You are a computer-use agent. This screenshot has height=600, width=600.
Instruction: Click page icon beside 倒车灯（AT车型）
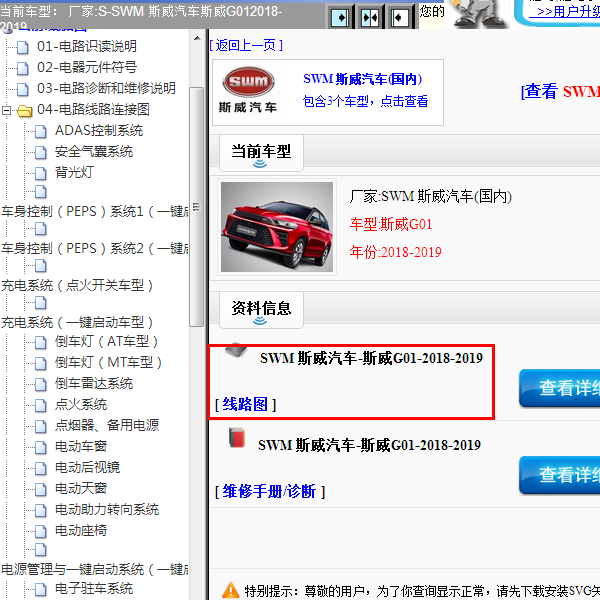[x=41, y=342]
